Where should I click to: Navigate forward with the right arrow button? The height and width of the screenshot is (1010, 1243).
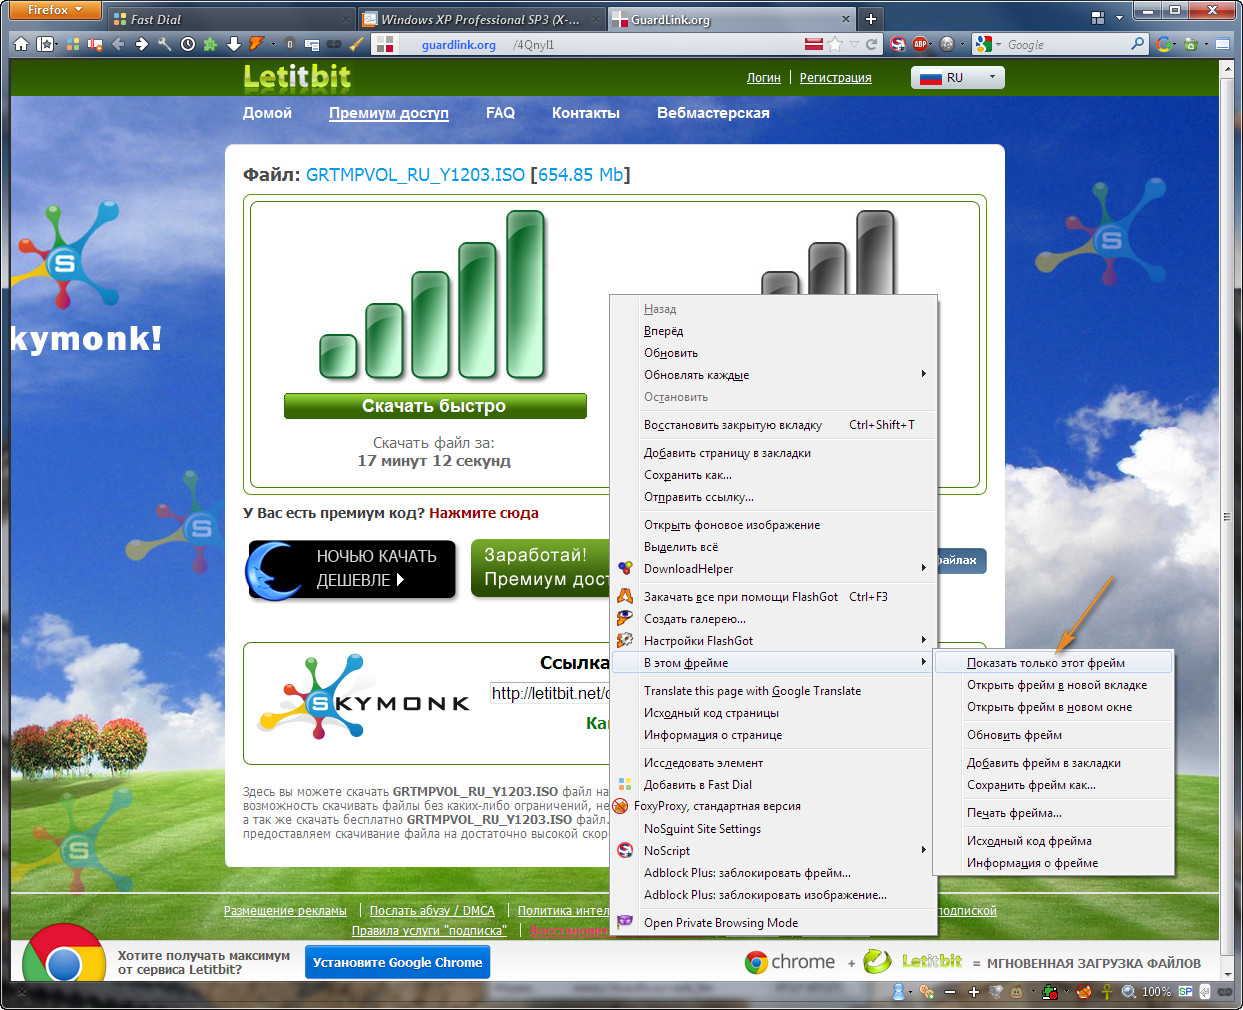pyautogui.click(x=142, y=44)
